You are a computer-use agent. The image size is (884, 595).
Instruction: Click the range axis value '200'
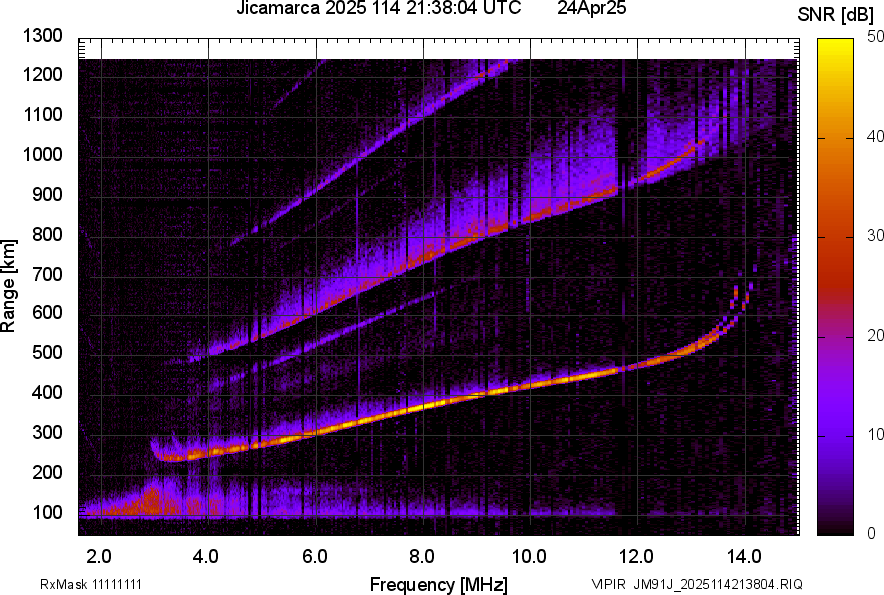tap(47, 472)
